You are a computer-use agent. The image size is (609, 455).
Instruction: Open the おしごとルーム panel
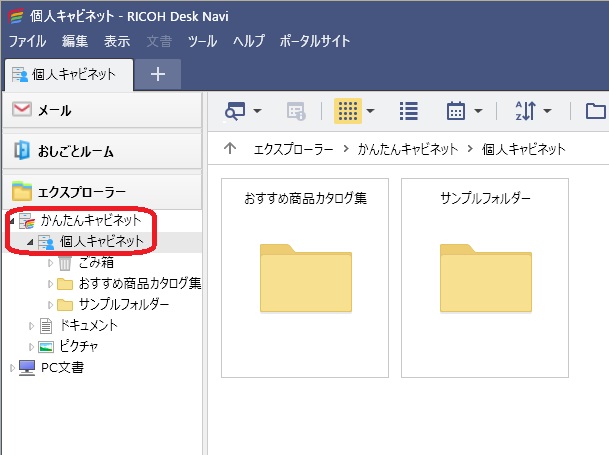(x=102, y=151)
